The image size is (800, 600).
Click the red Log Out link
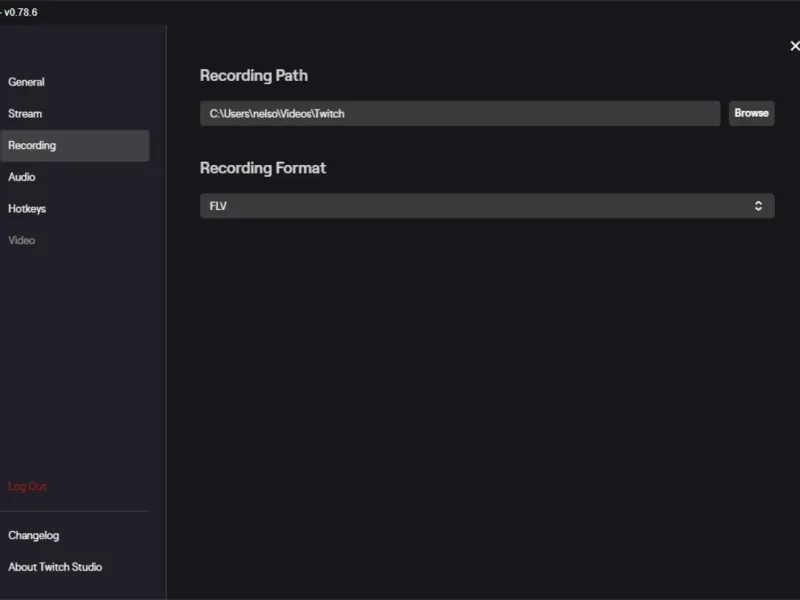coord(28,486)
